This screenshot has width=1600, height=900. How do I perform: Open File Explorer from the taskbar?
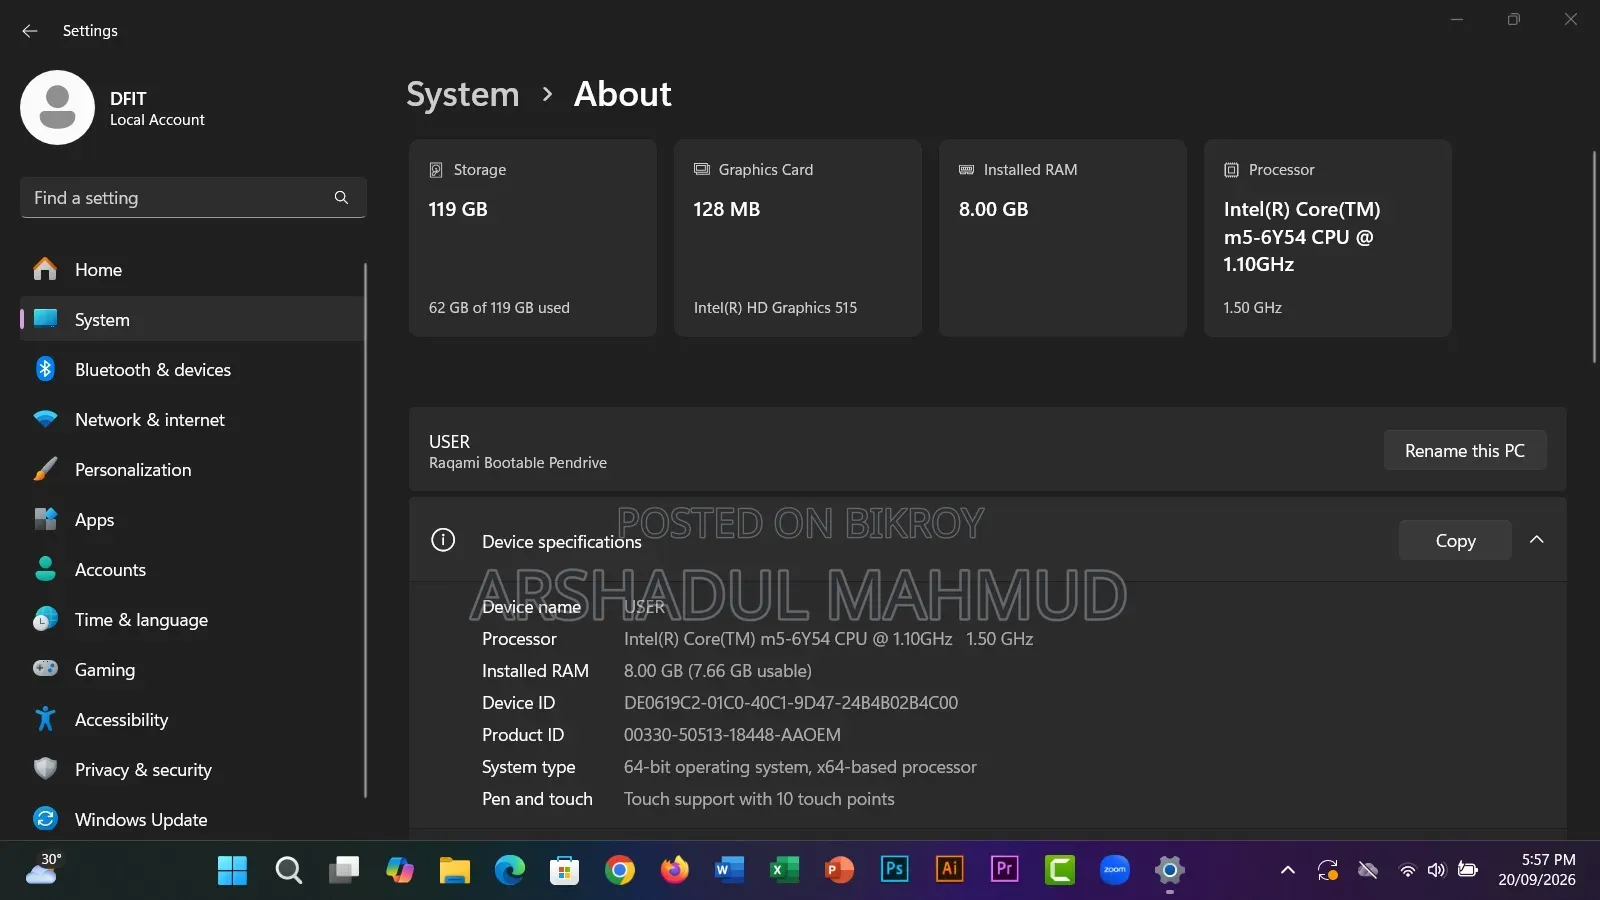click(x=455, y=870)
